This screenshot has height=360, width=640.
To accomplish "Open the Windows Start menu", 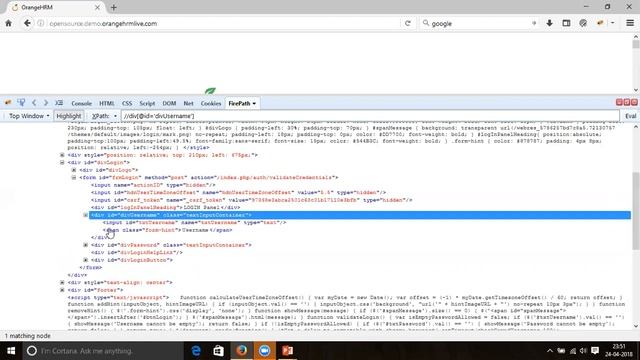I will pyautogui.click(x=11, y=351).
